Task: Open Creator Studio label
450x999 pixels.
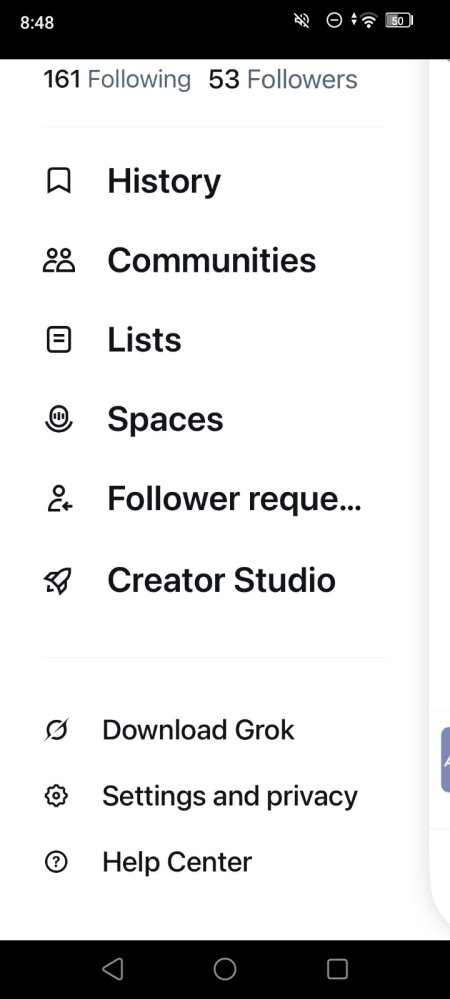Action: 221,580
